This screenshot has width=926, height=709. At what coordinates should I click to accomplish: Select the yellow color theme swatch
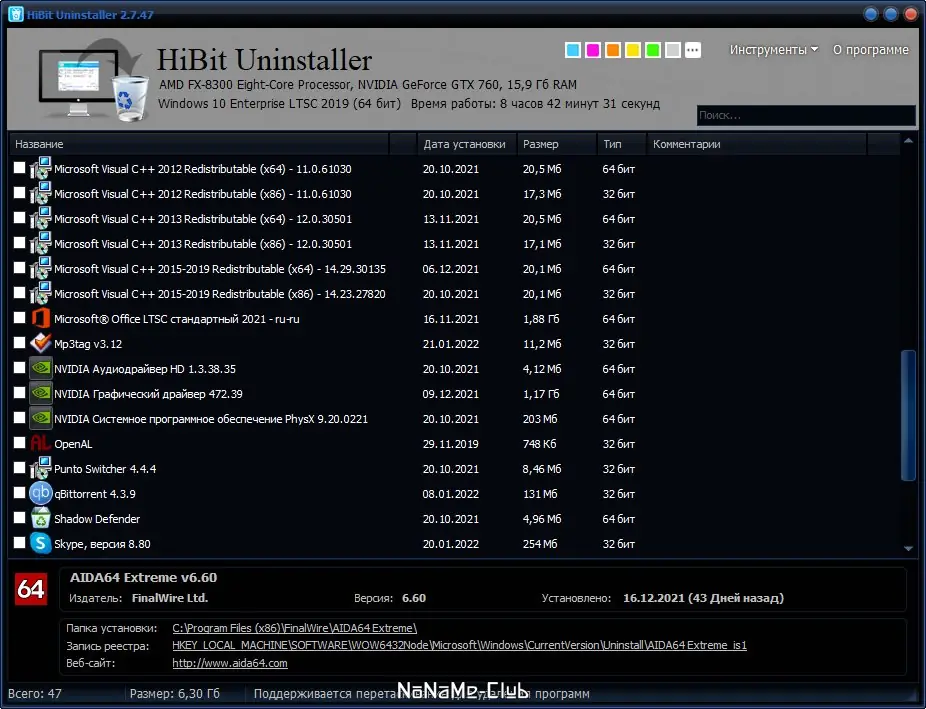(x=633, y=50)
